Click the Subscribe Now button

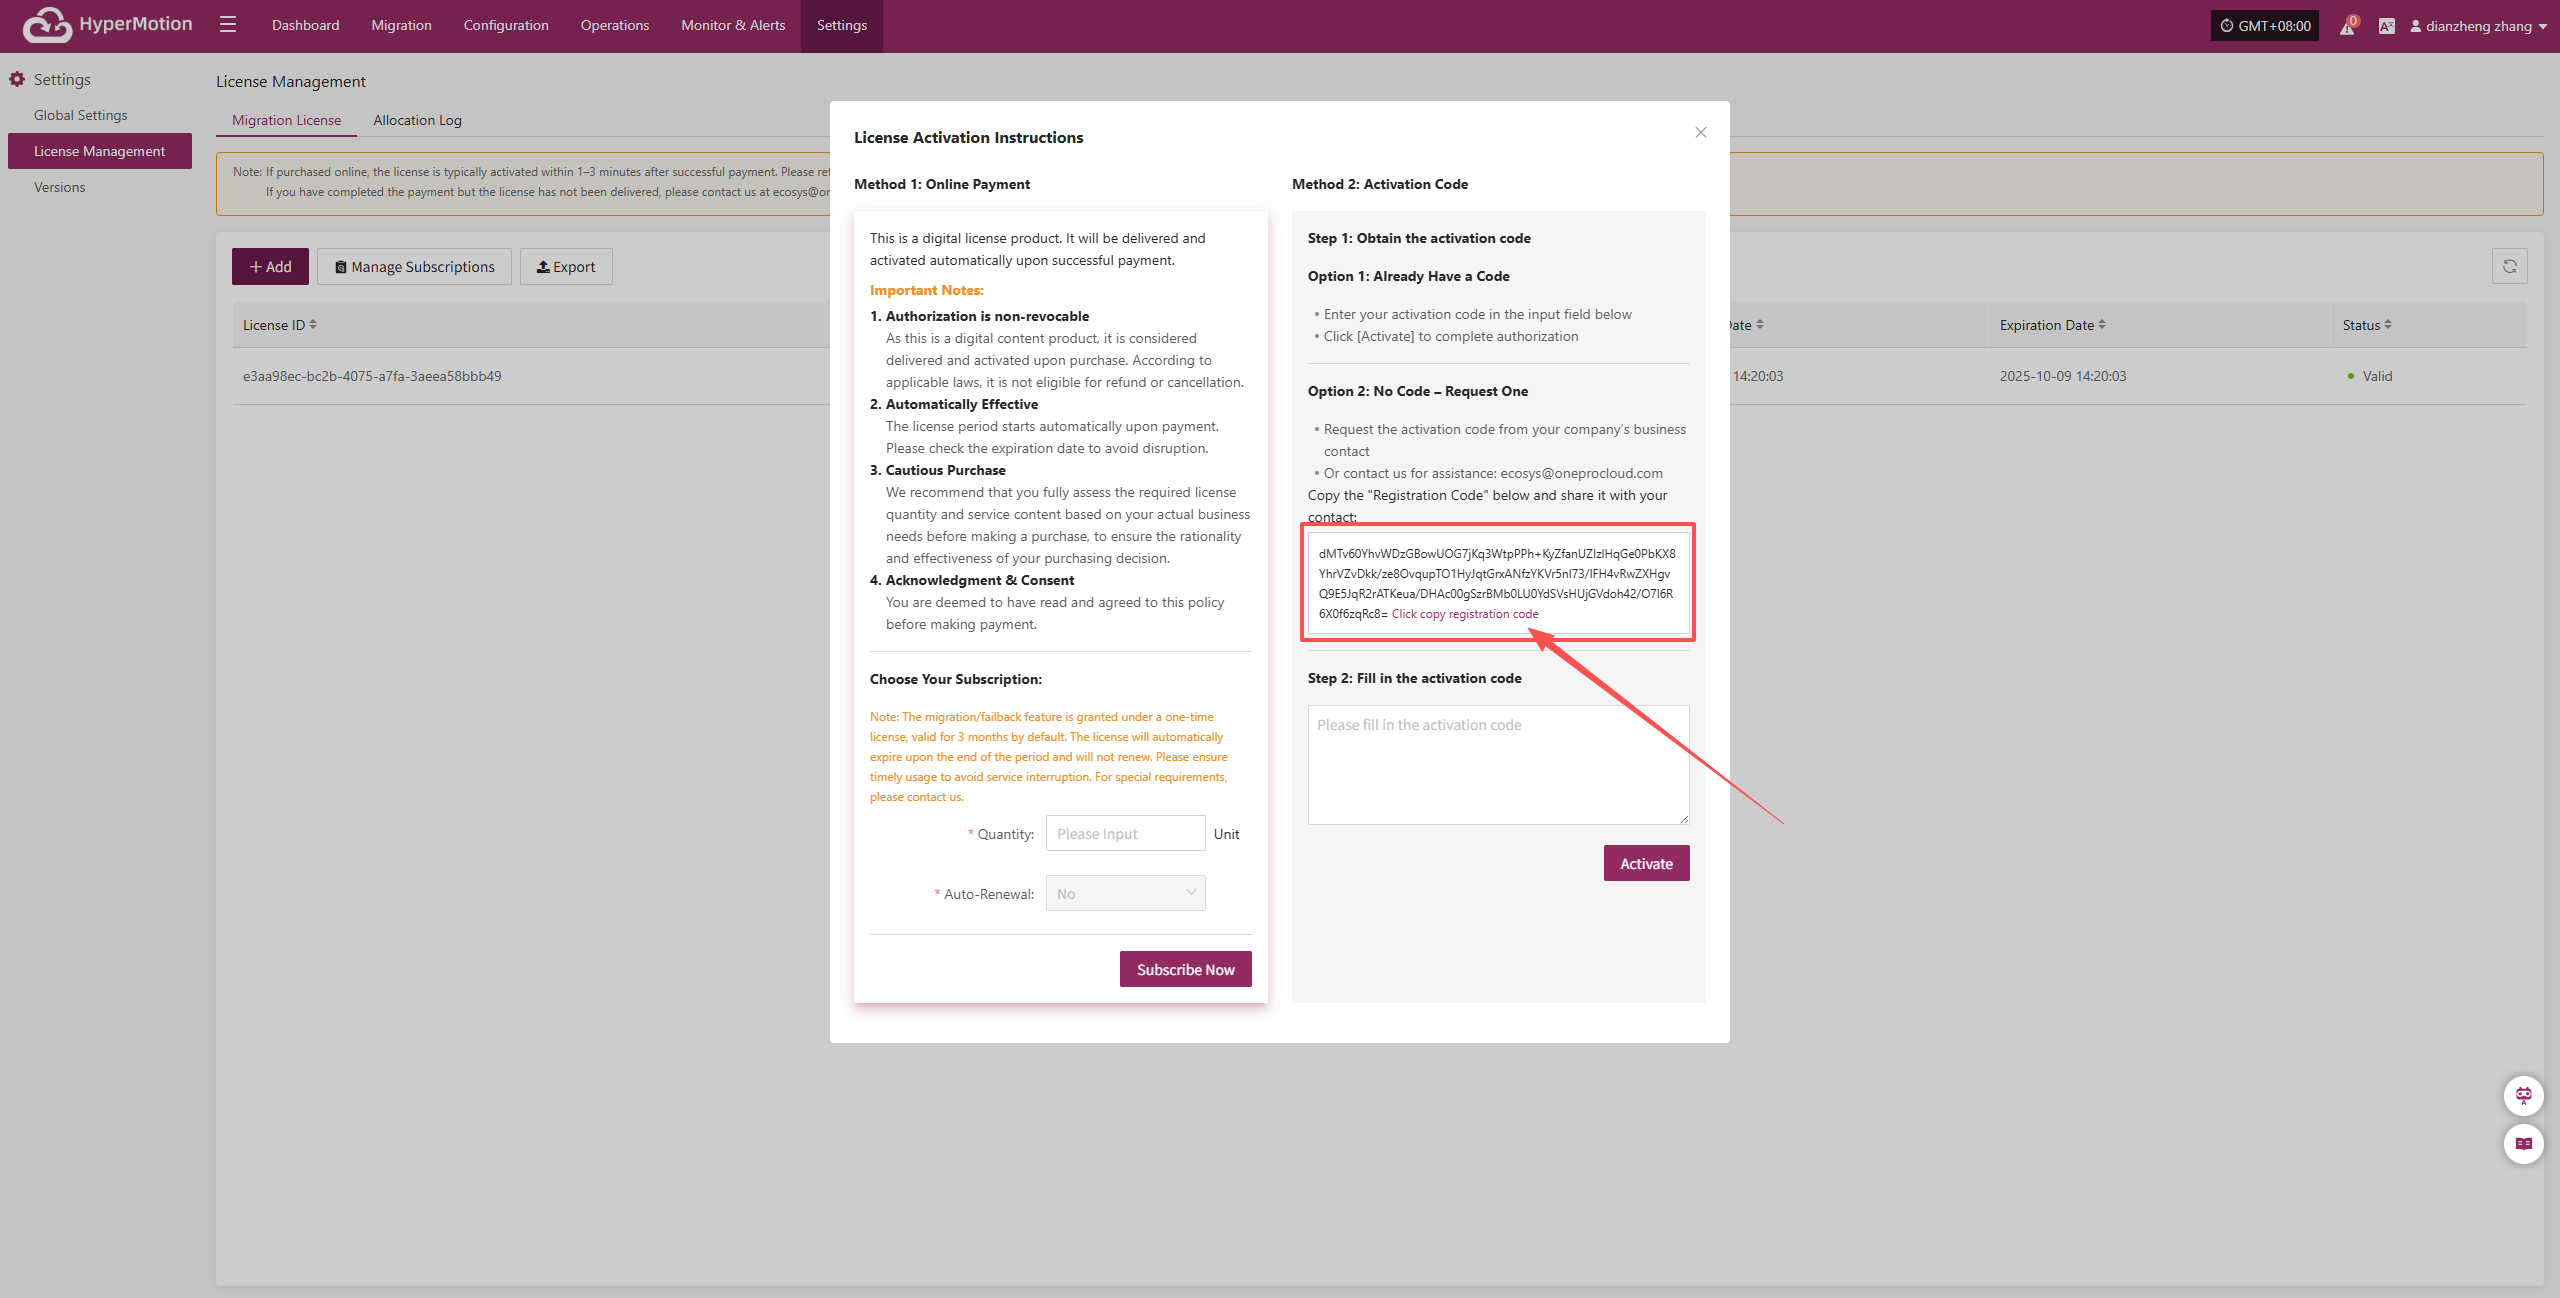tap(1185, 970)
